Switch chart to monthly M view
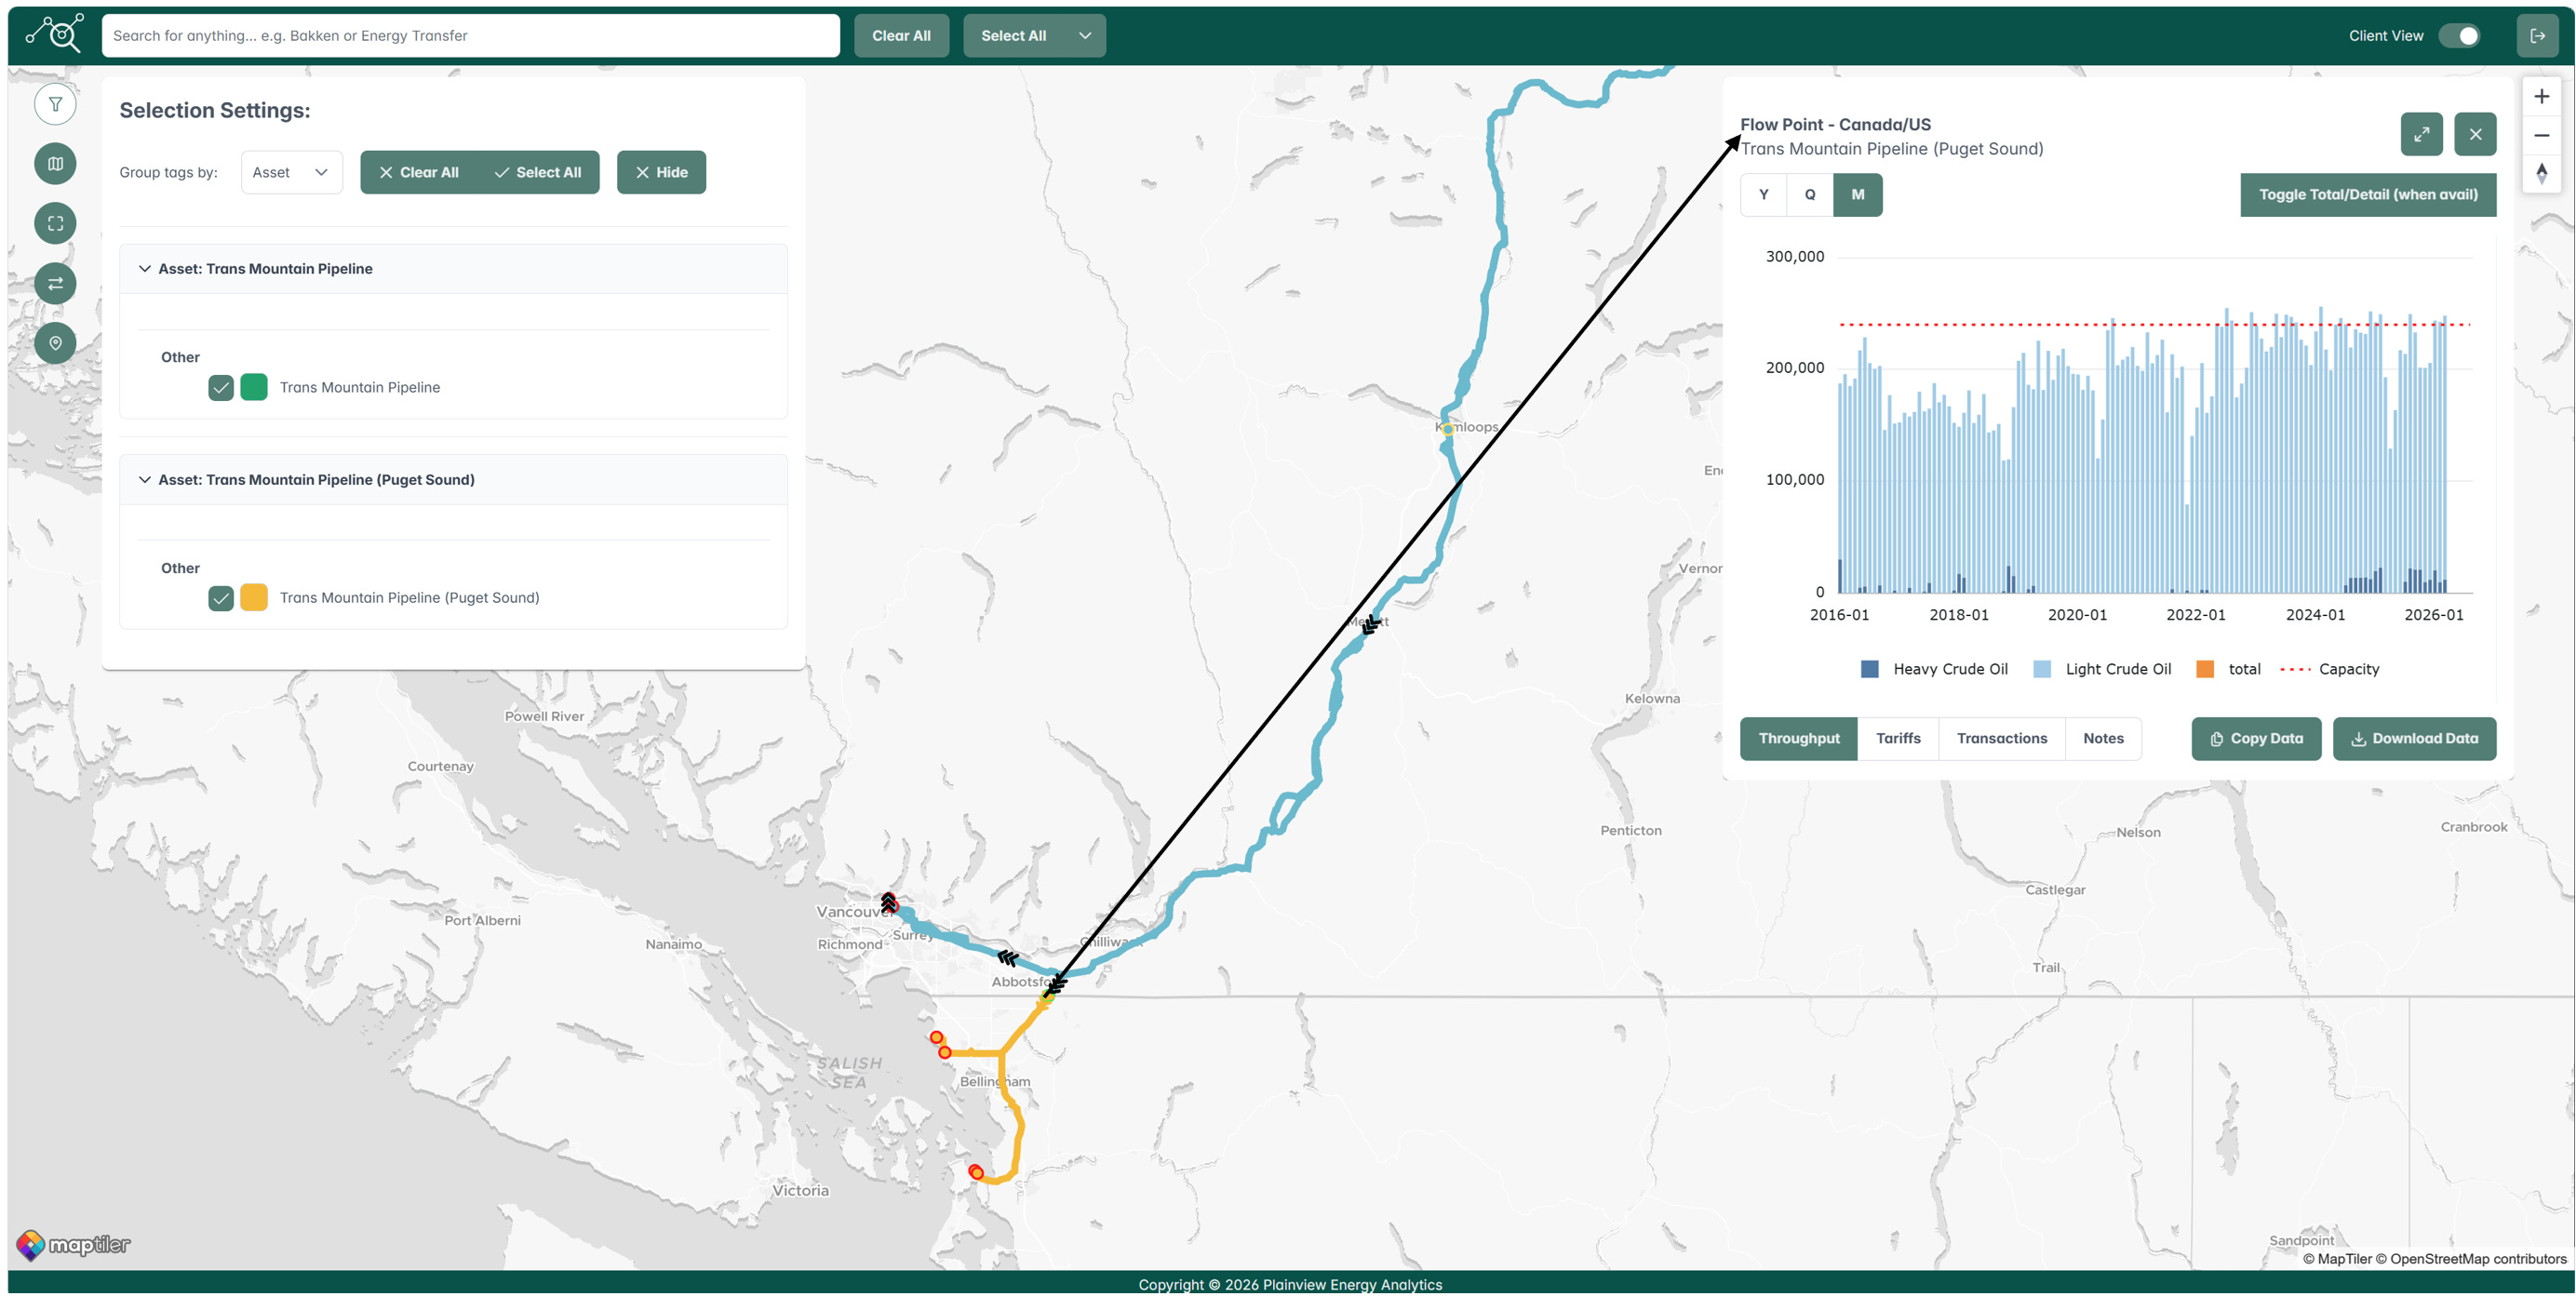Screen dimensions: 2576x1296 [1858, 195]
